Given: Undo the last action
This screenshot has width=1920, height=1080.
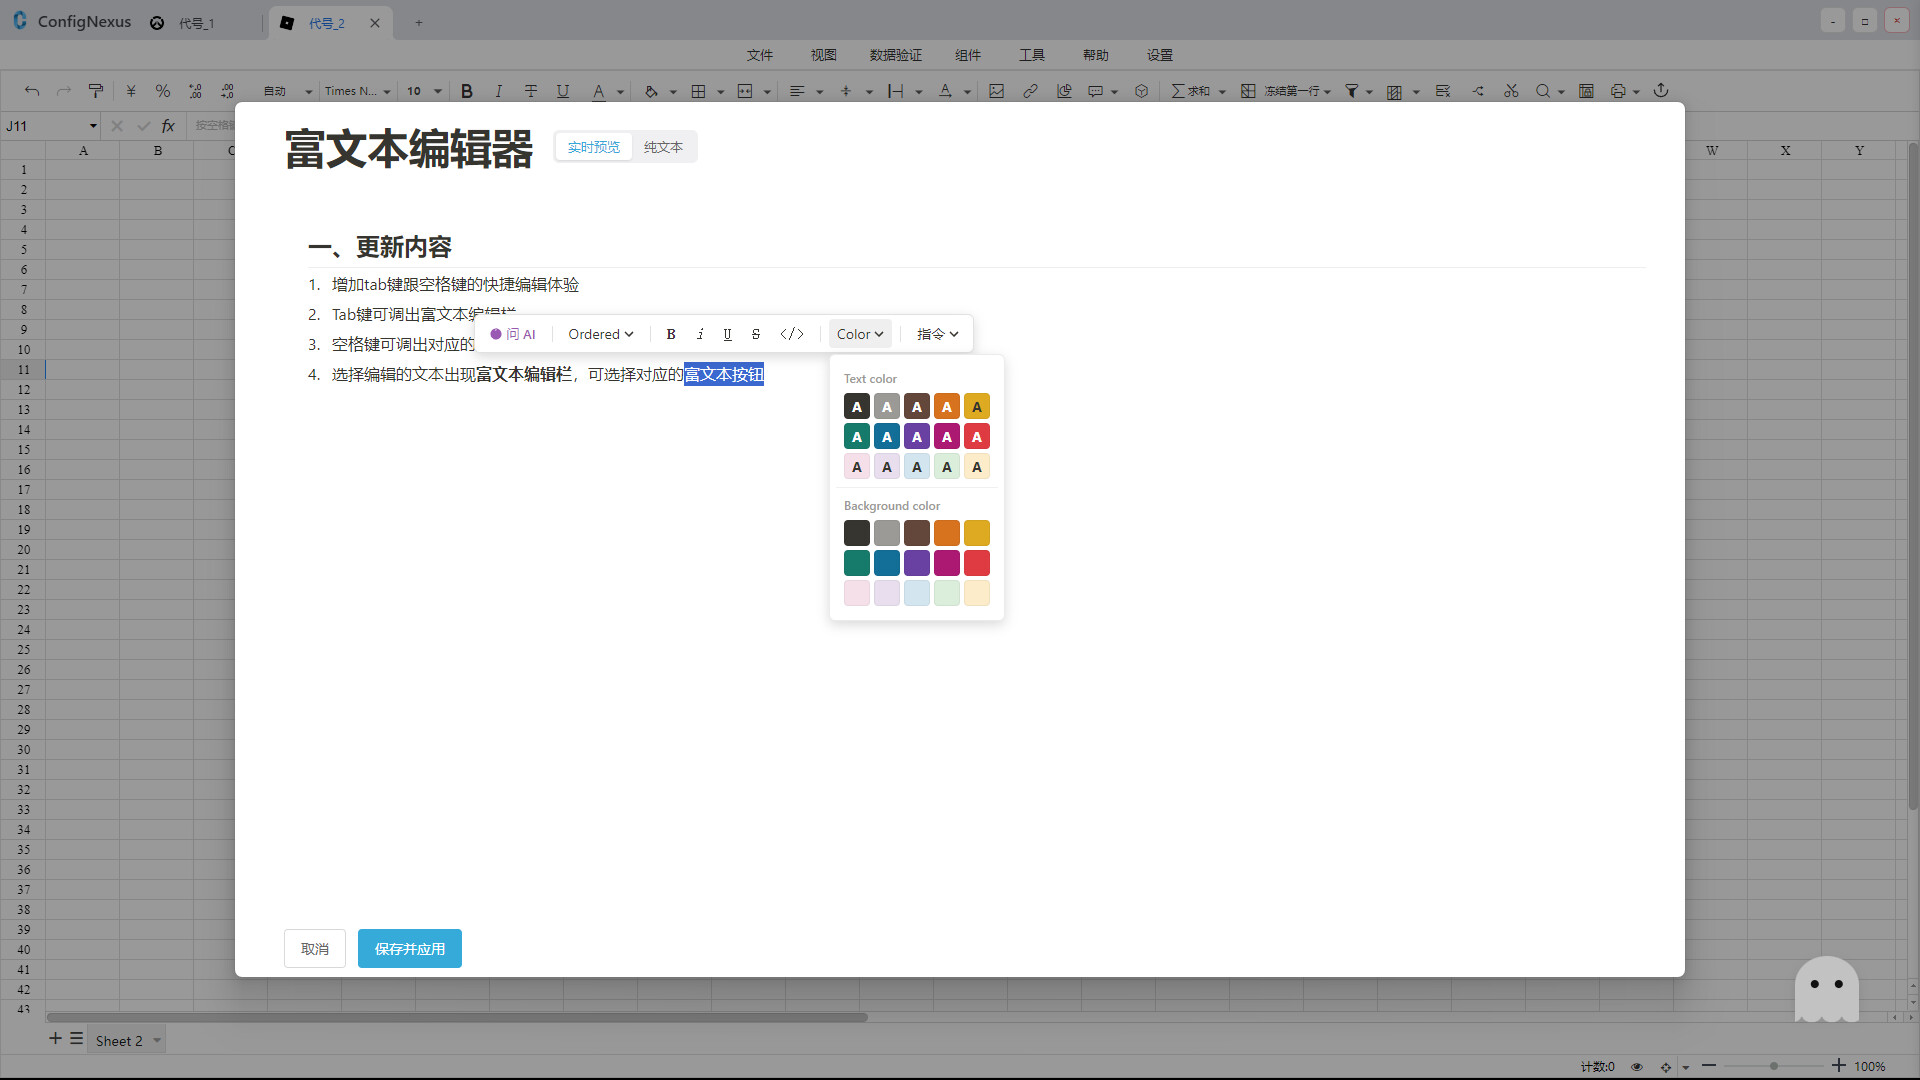Looking at the screenshot, I should point(32,91).
